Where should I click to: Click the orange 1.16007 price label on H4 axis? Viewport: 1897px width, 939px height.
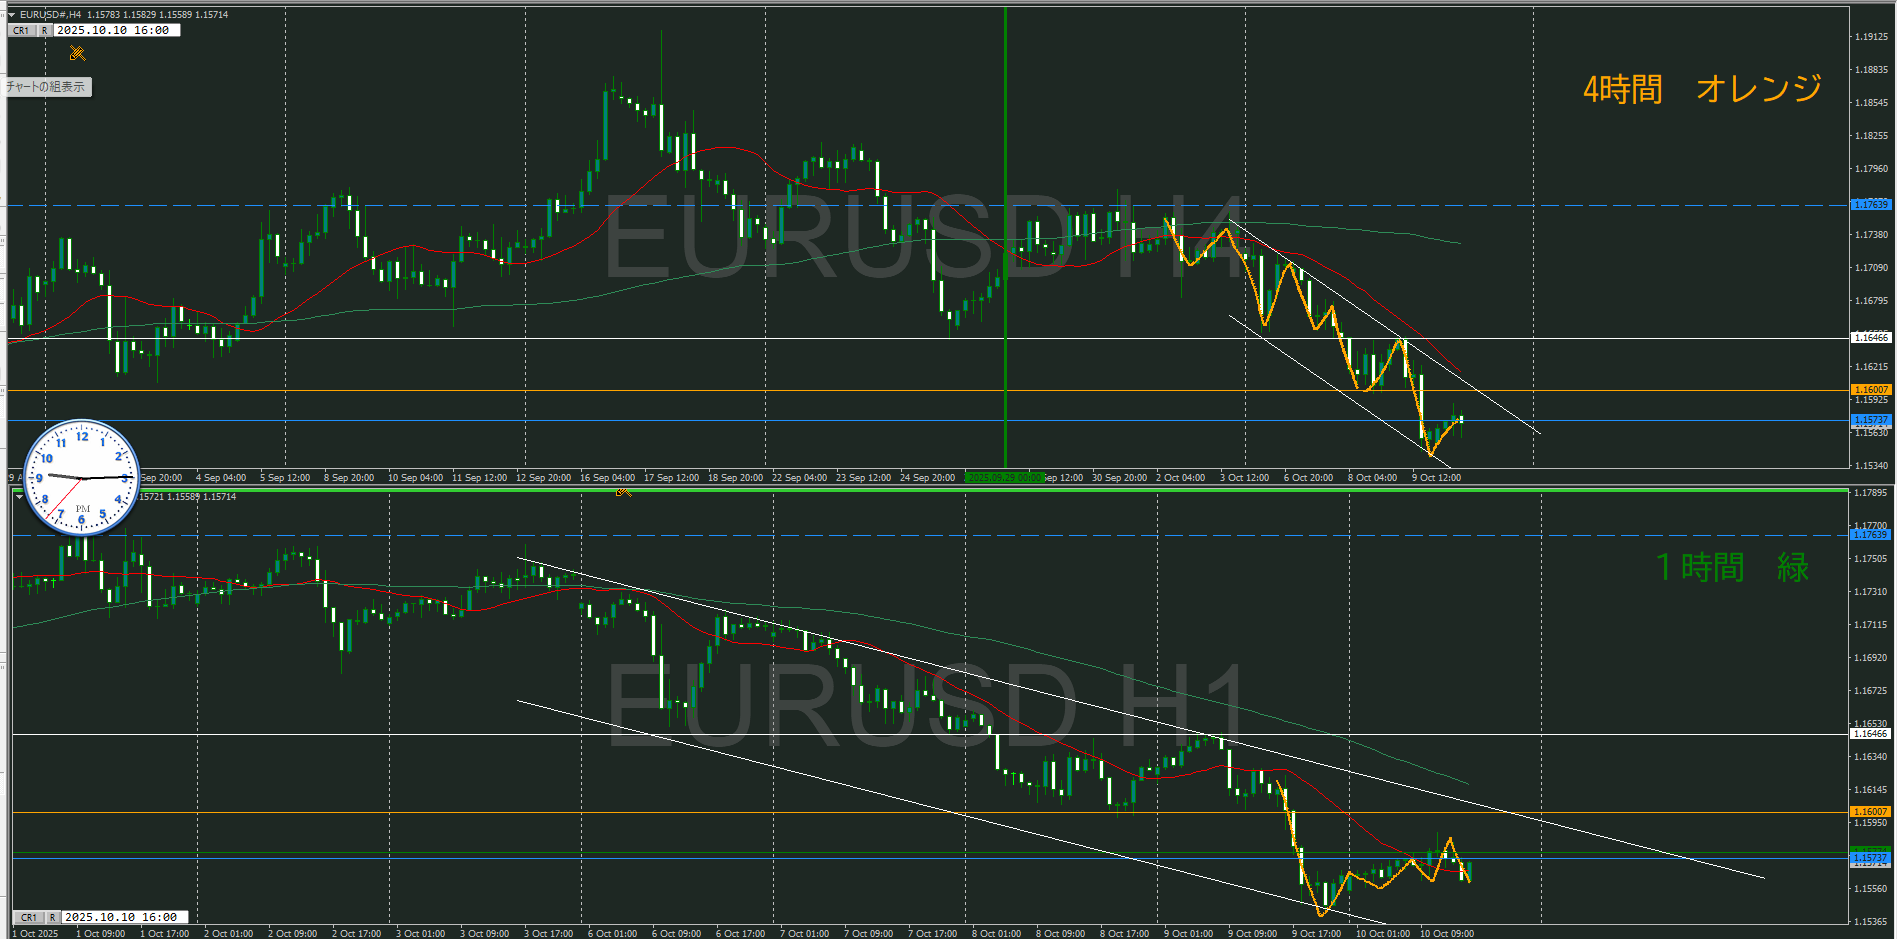(x=1870, y=390)
